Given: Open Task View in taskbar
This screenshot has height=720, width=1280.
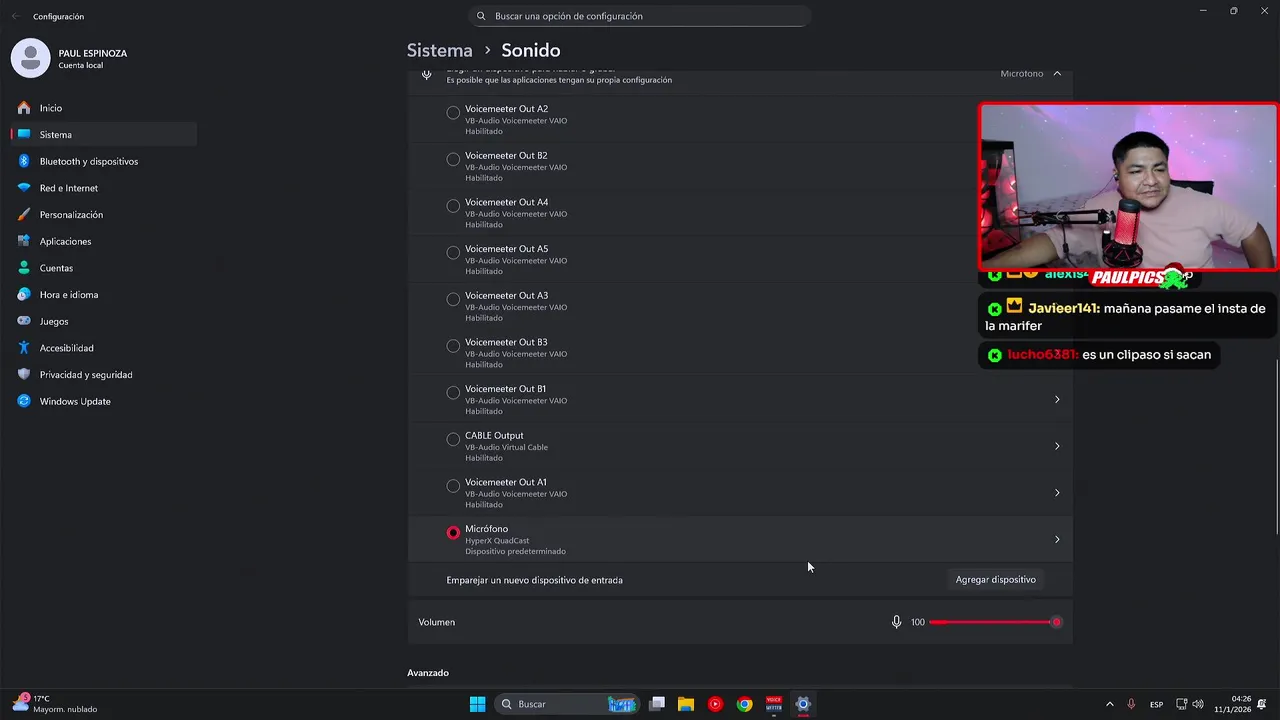Looking at the screenshot, I should tap(657, 704).
